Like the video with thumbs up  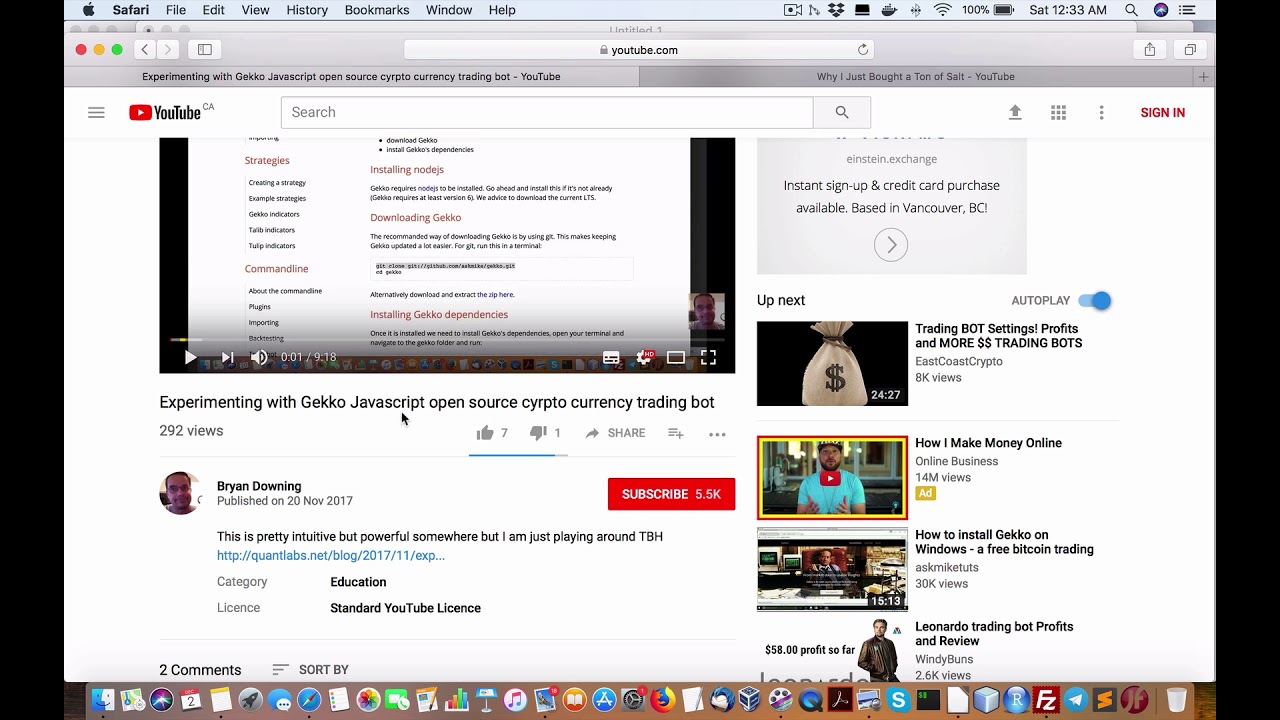(485, 433)
